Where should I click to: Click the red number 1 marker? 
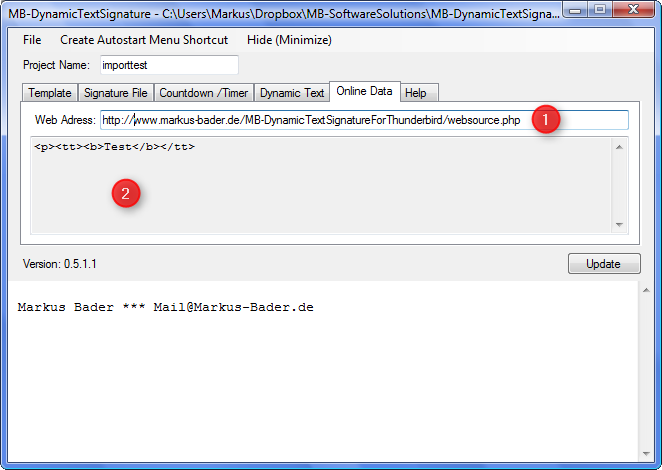tap(545, 120)
